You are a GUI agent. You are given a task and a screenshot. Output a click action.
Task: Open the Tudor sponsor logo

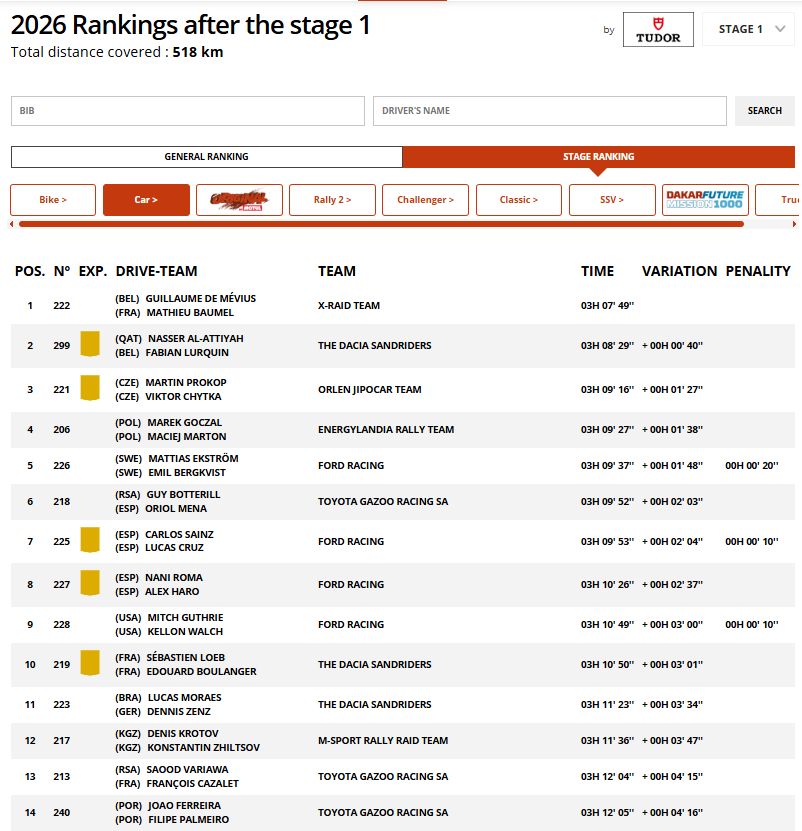(658, 30)
